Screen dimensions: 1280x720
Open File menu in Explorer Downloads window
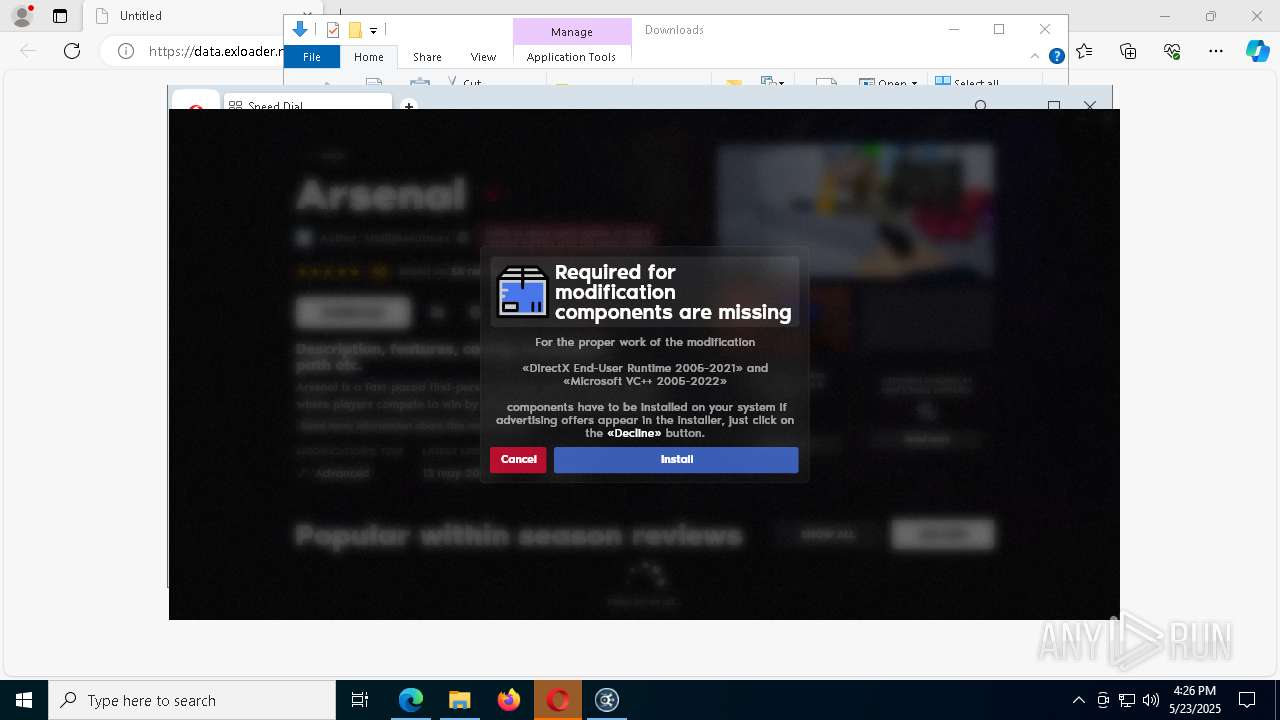tap(312, 57)
